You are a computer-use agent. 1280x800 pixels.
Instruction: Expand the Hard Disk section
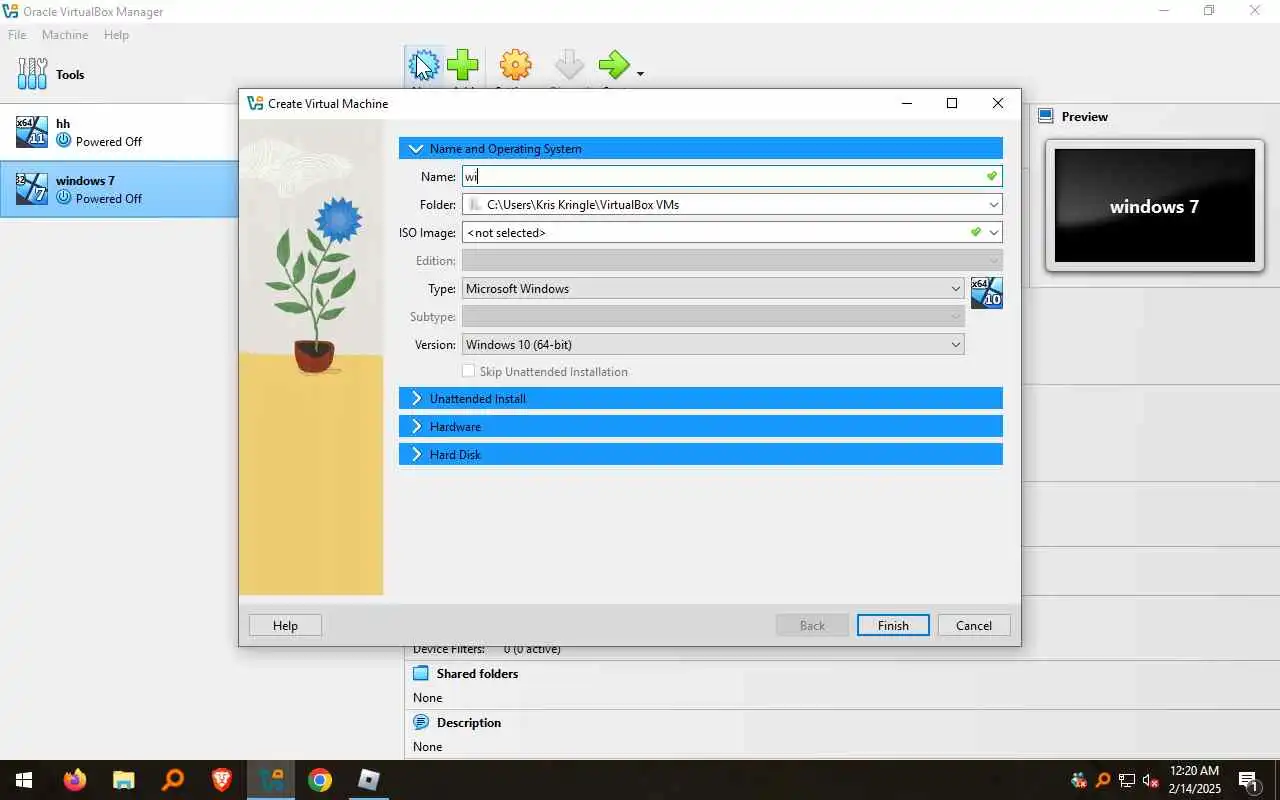(700, 454)
